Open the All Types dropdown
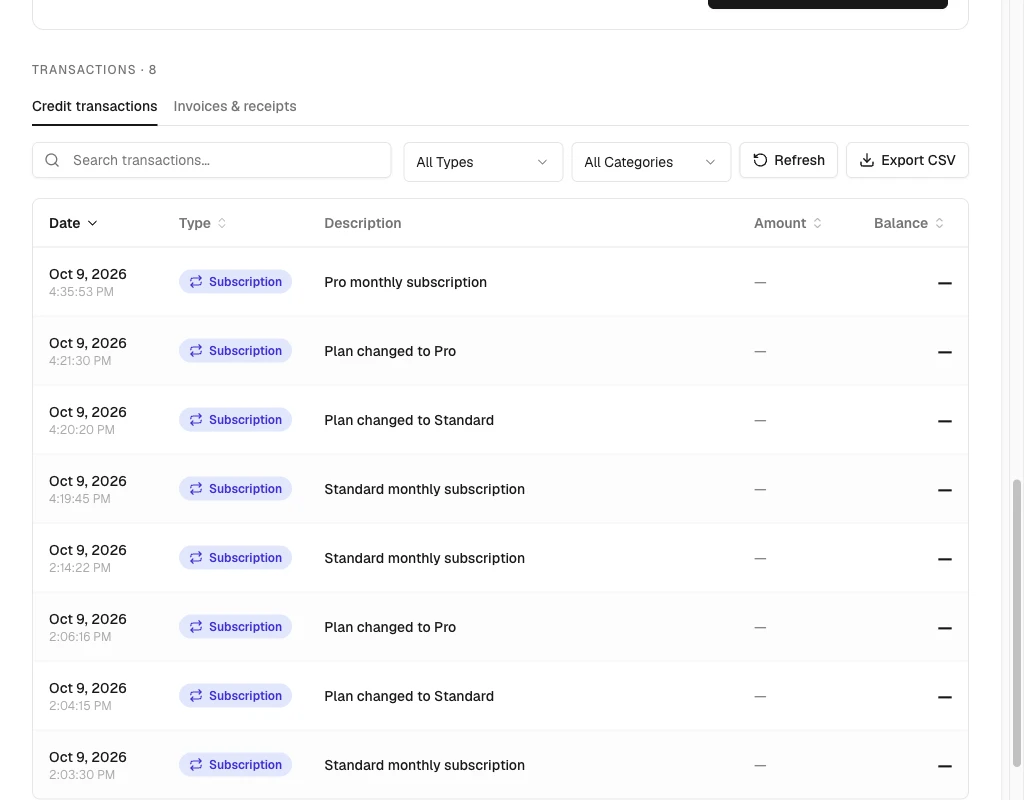The height and width of the screenshot is (800, 1024). tap(483, 162)
